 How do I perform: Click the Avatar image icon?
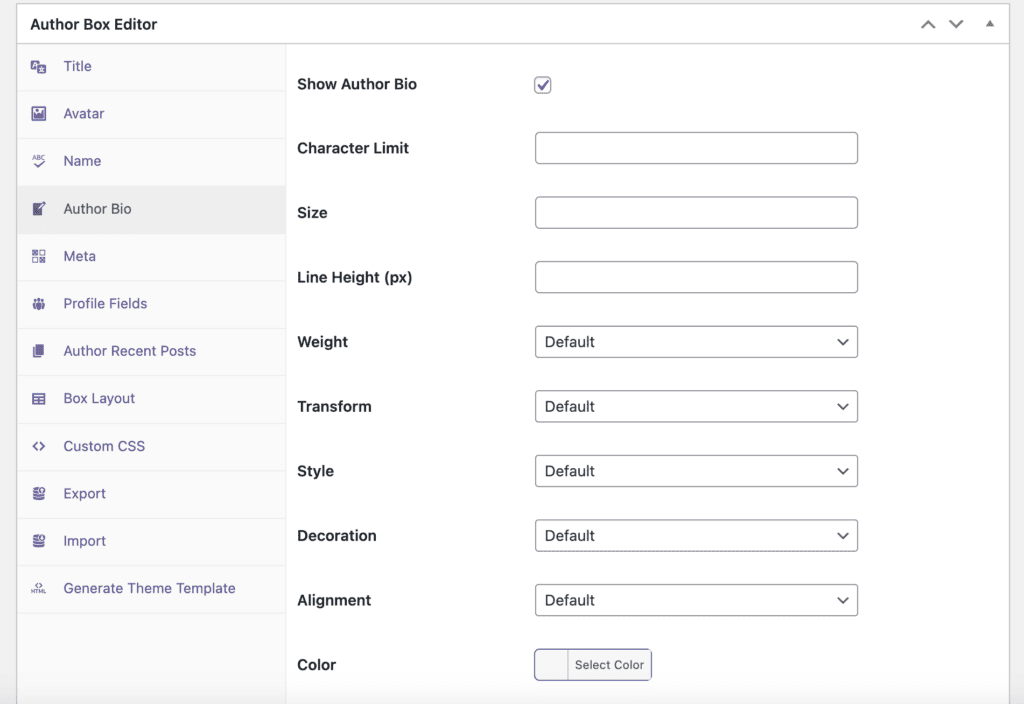tap(40, 113)
